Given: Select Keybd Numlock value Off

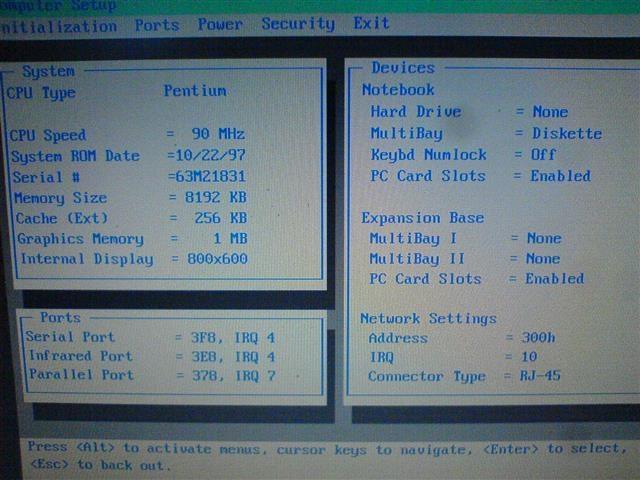Looking at the screenshot, I should pyautogui.click(x=543, y=154).
